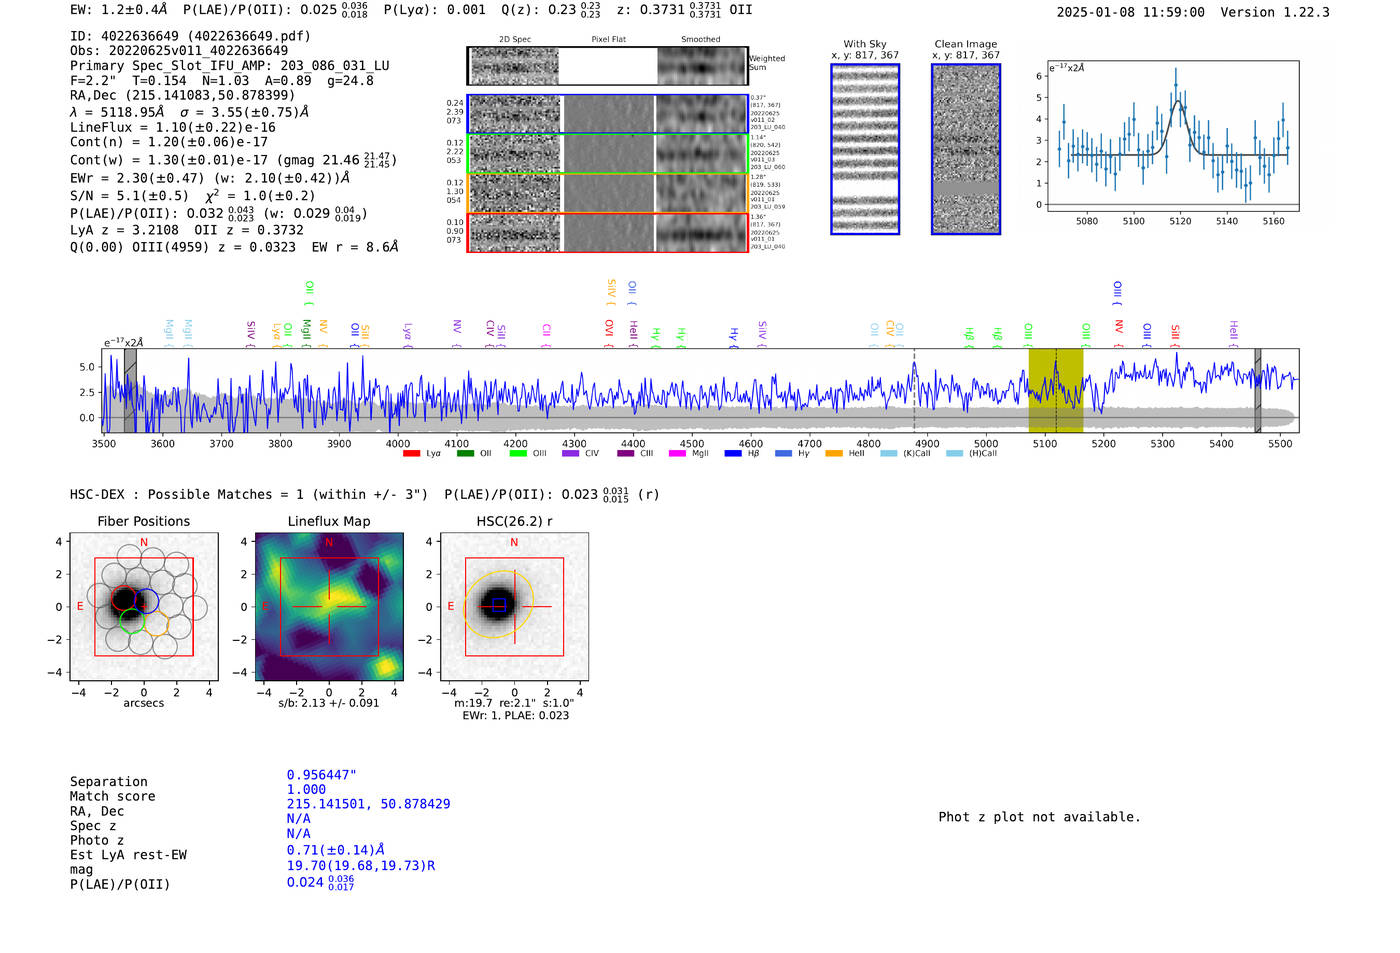
Task: Click the orange HeII legend swatch
Action: point(834,454)
